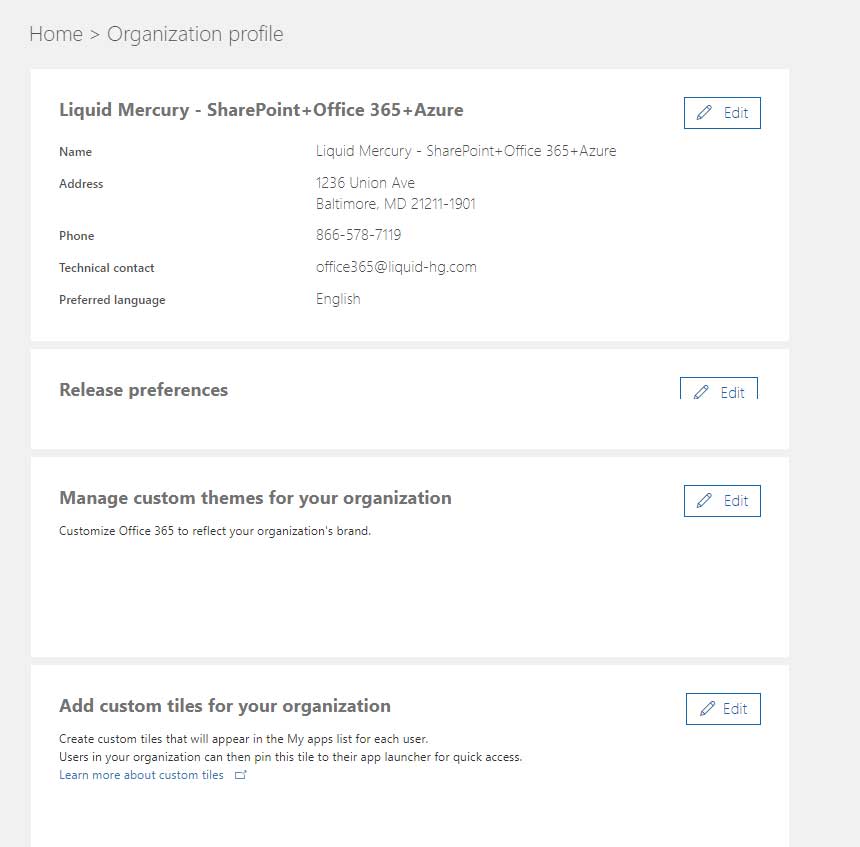This screenshot has width=860, height=847.
Task: Click the Manage custom themes heading
Action: 255,498
